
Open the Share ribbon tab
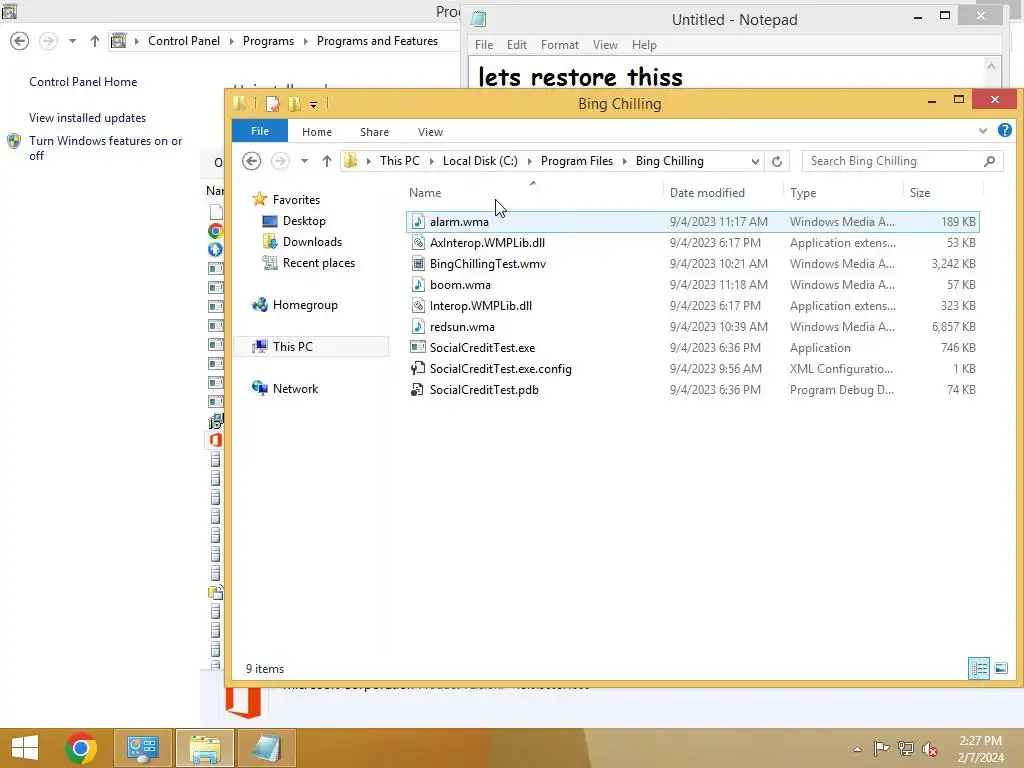pos(374,132)
